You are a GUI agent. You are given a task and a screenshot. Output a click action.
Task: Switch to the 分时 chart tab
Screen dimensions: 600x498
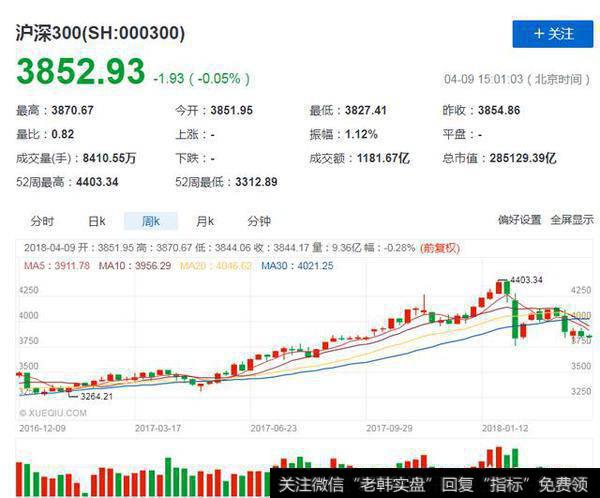click(42, 221)
